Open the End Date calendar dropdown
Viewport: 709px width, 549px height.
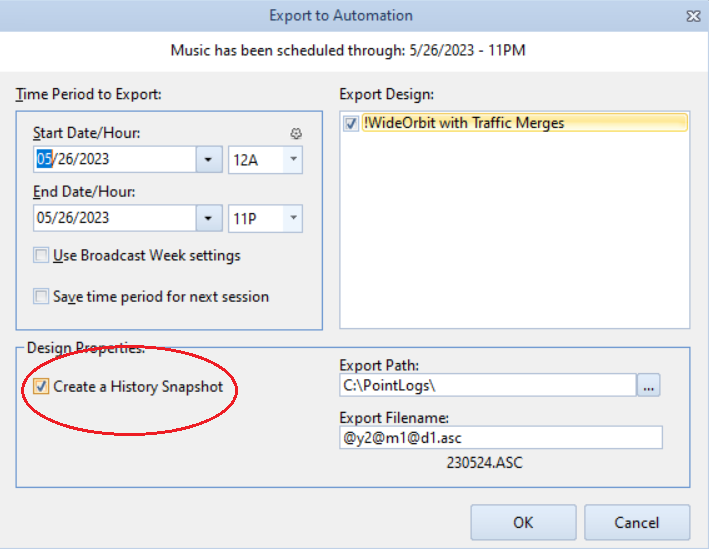(208, 218)
